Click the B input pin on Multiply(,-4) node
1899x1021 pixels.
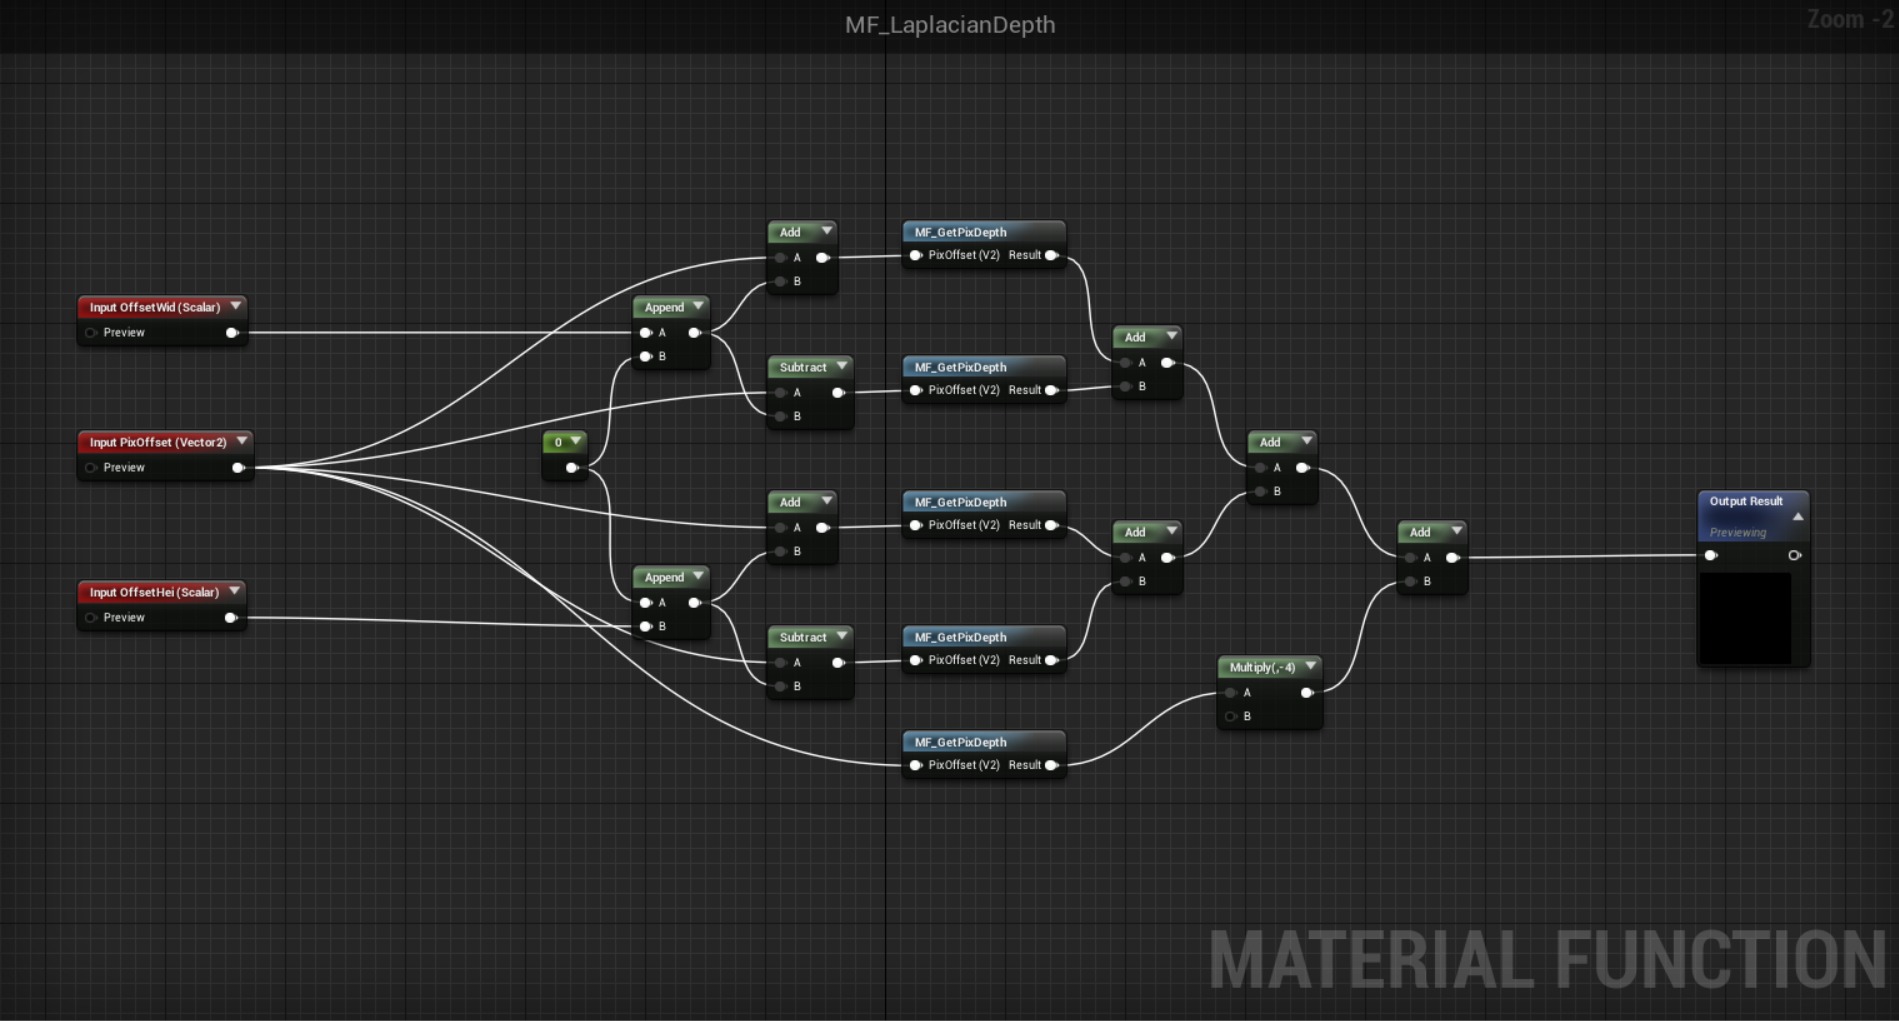click(1231, 716)
